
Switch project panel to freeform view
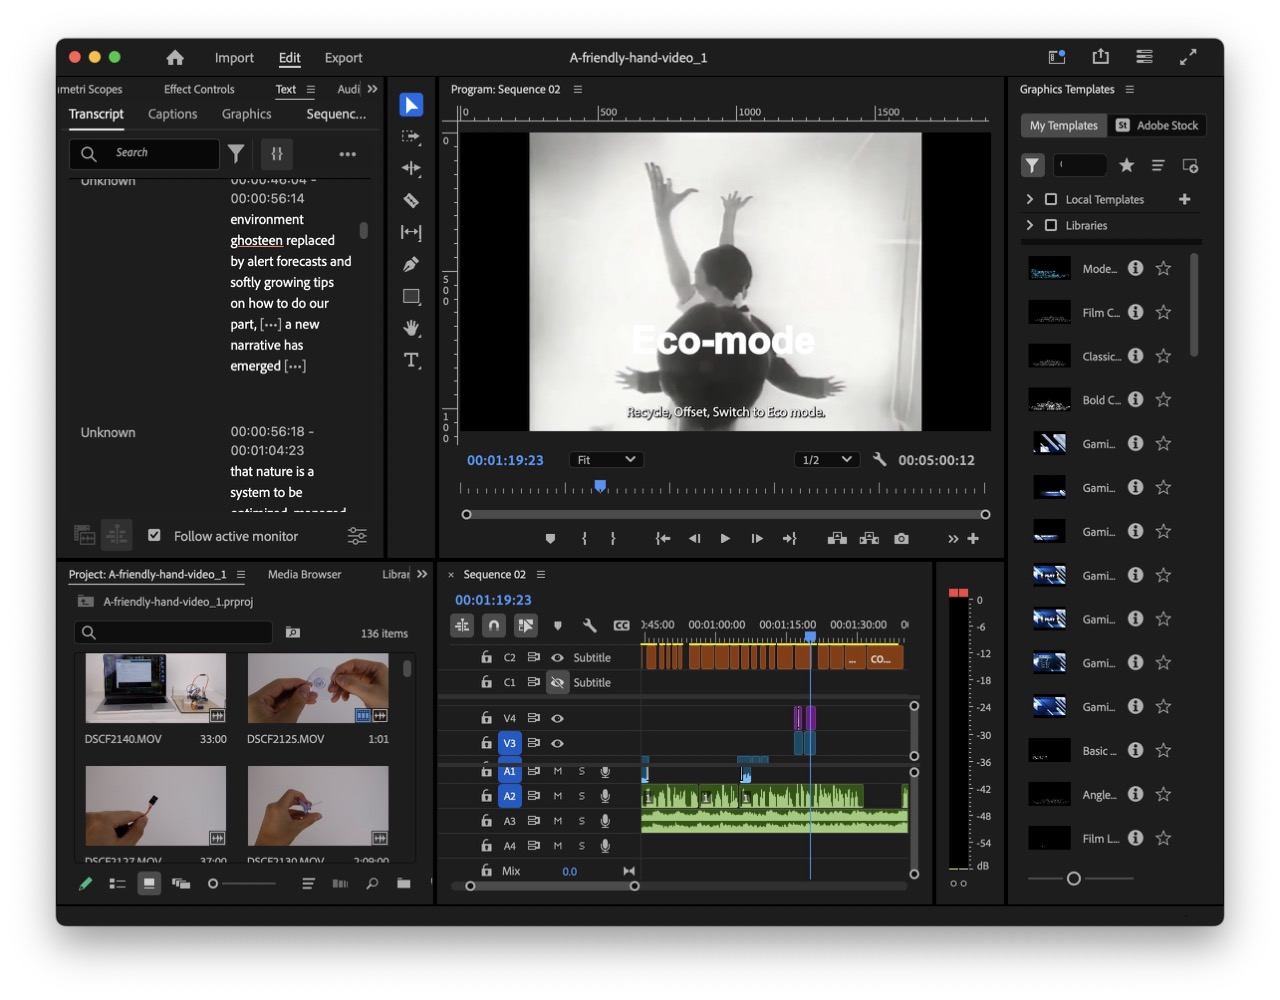[181, 884]
